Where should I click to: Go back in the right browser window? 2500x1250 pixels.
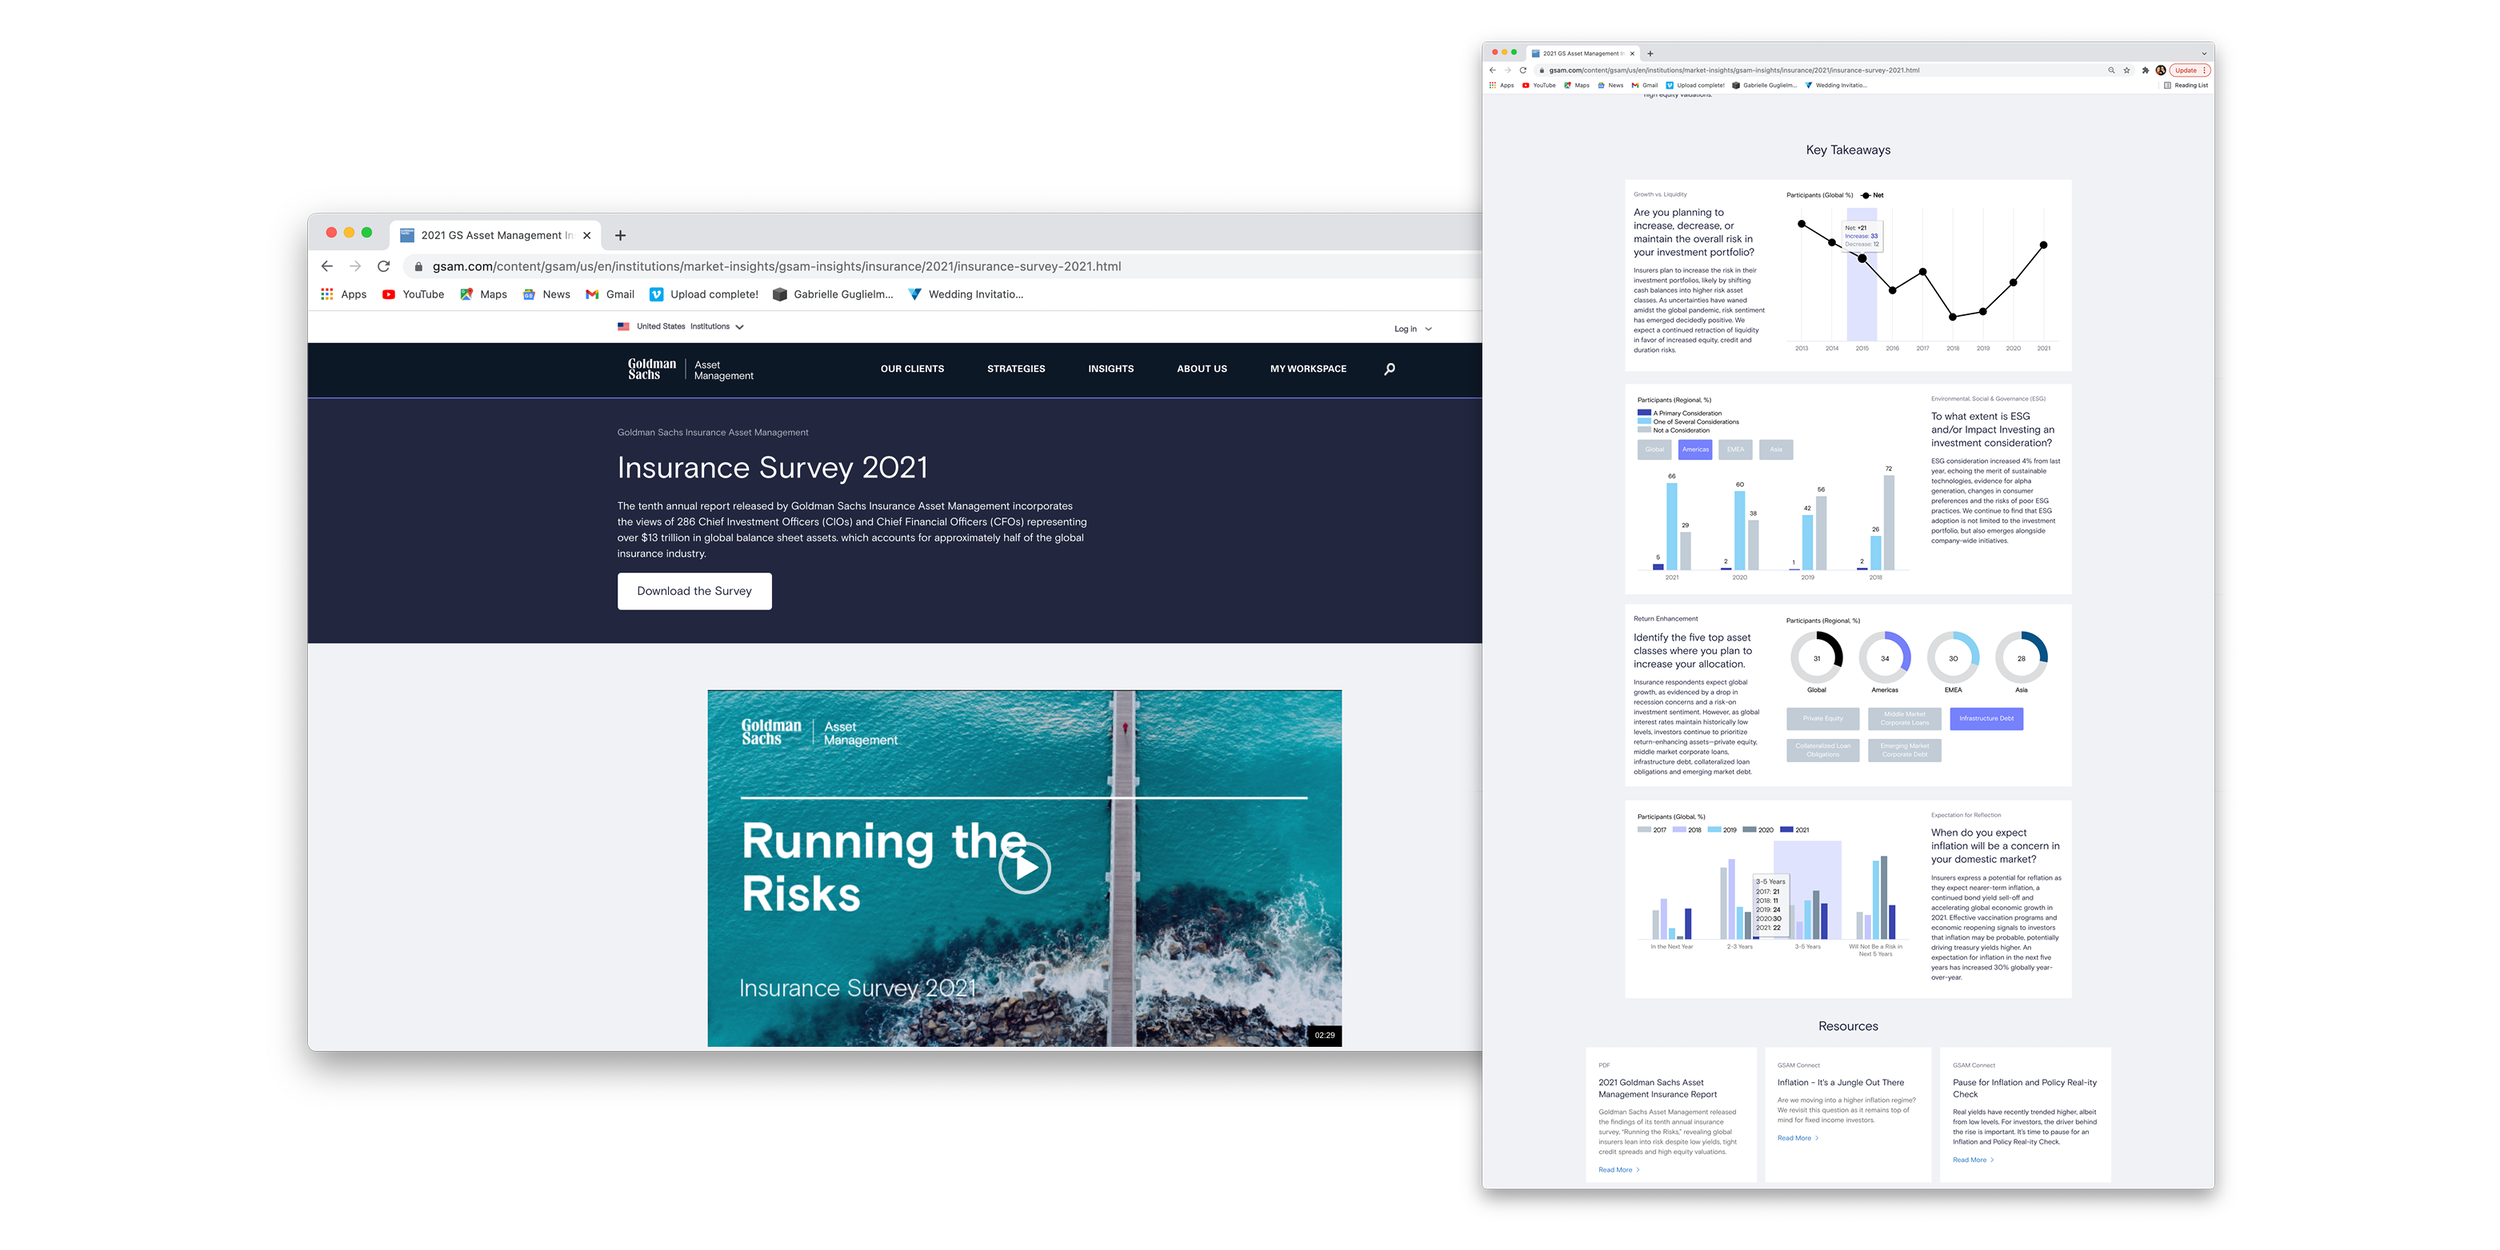[x=1493, y=70]
